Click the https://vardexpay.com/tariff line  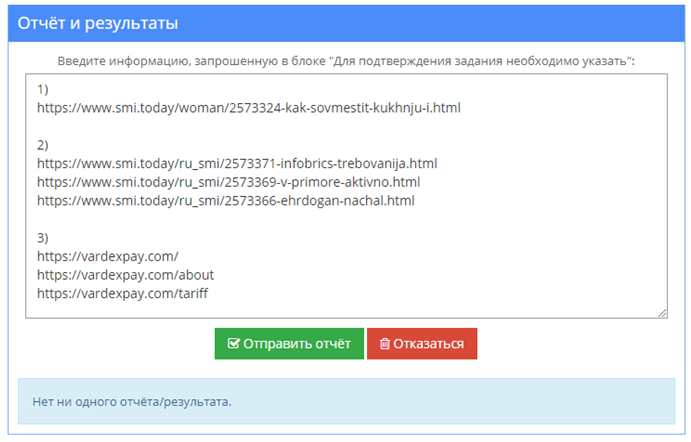click(122, 293)
